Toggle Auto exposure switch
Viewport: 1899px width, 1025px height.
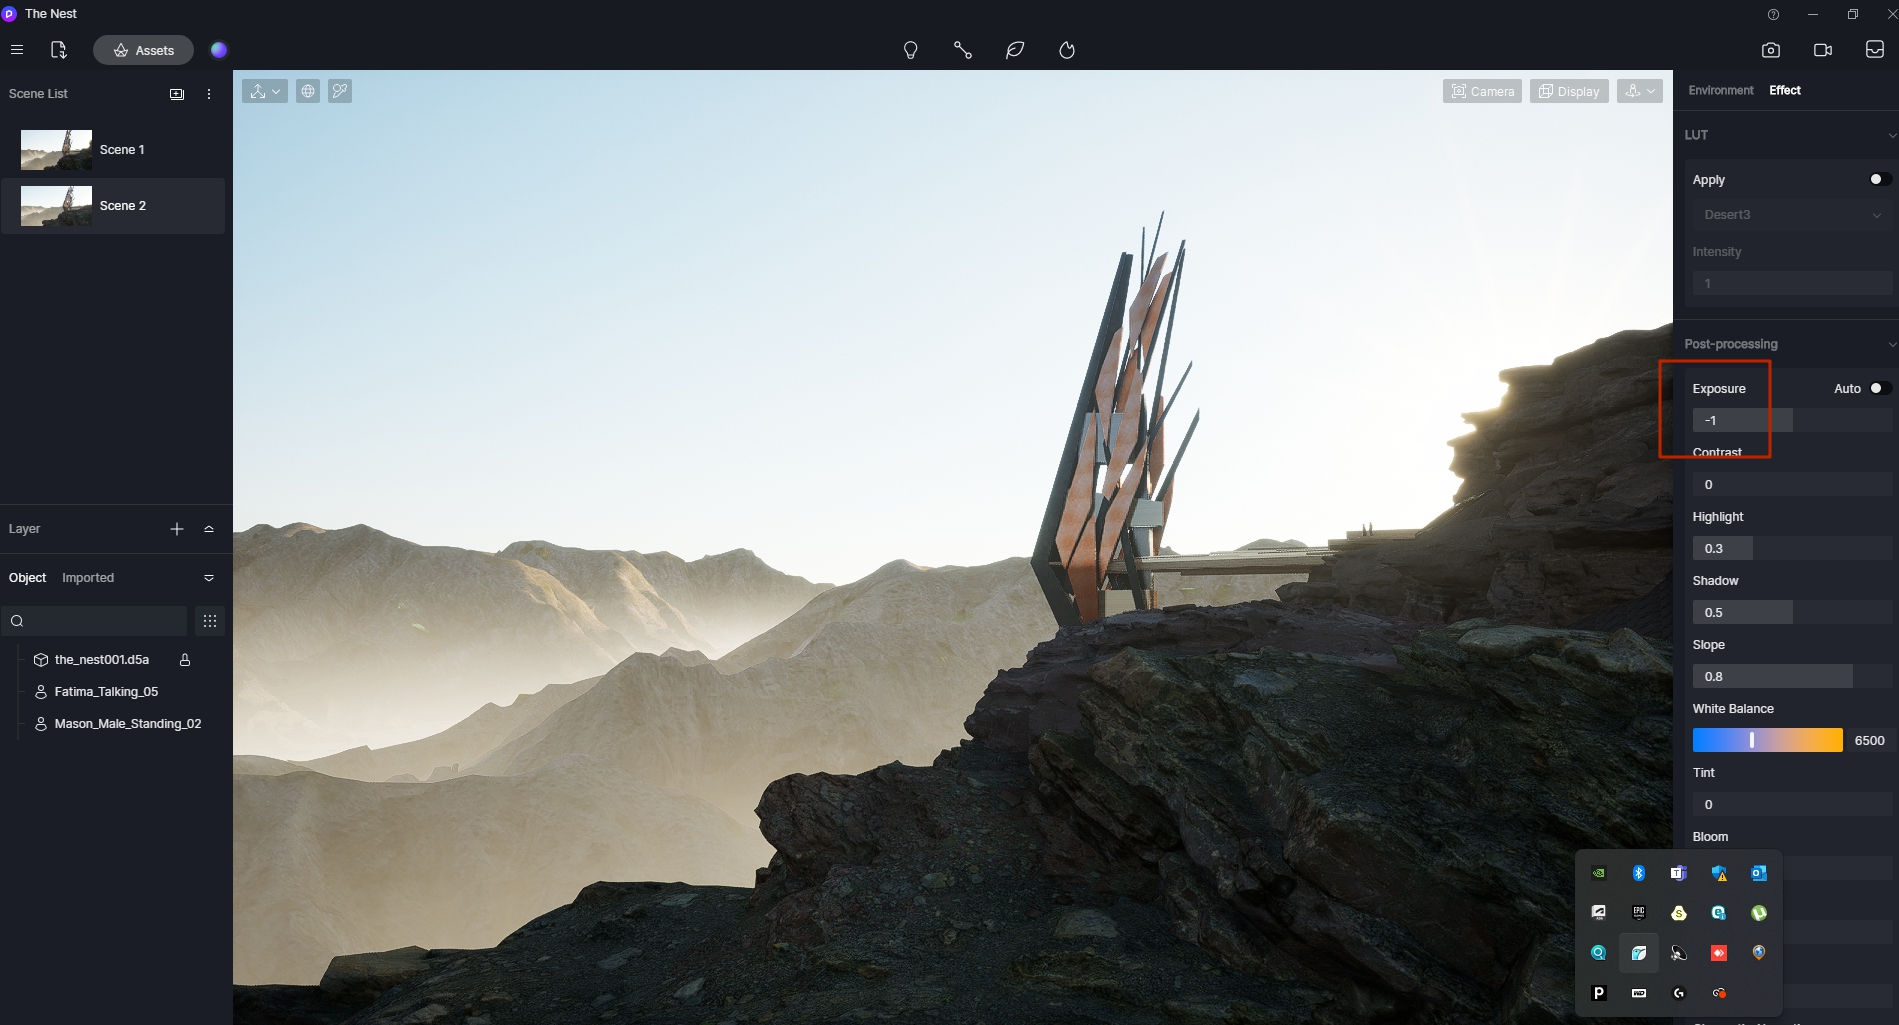1878,388
